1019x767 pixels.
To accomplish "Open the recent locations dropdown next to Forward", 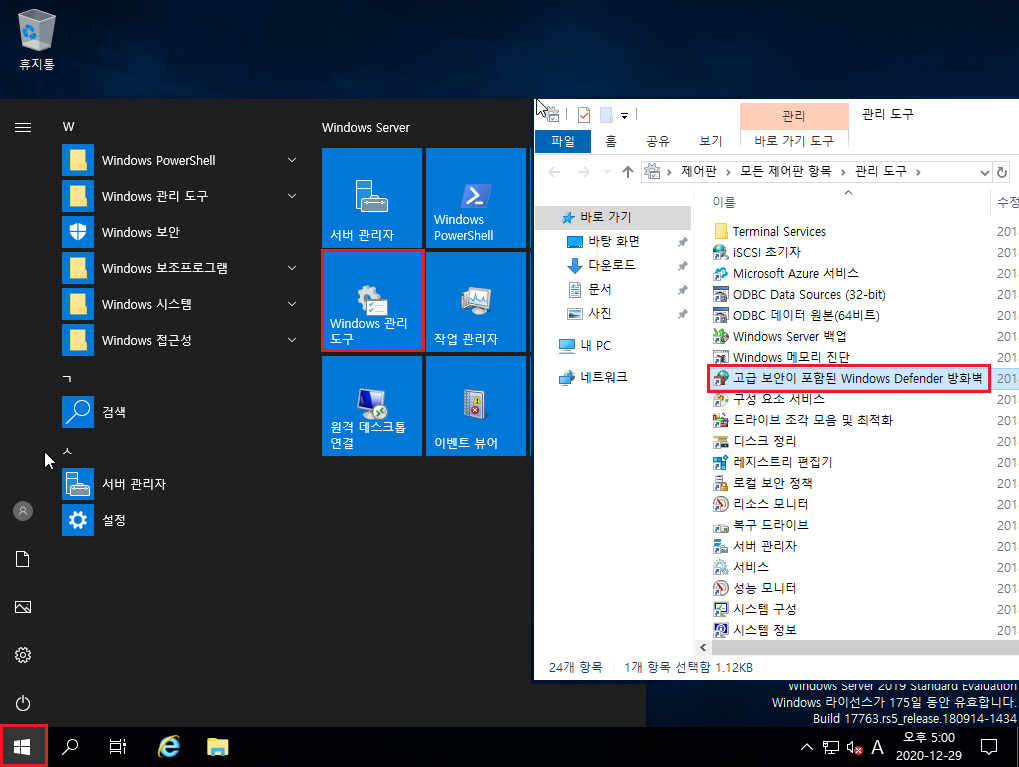I will coord(607,172).
